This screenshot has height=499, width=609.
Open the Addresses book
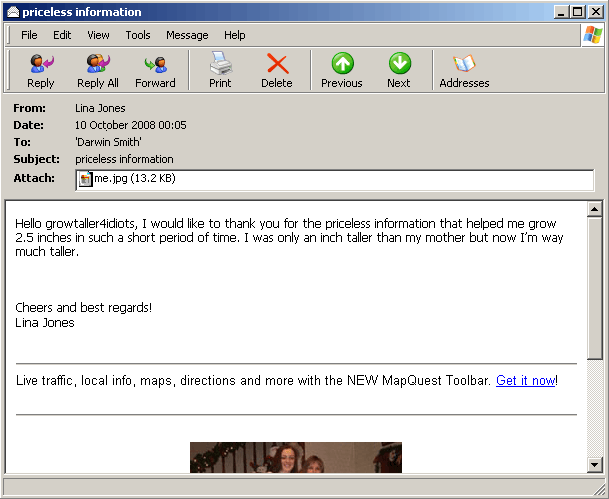pos(464,70)
